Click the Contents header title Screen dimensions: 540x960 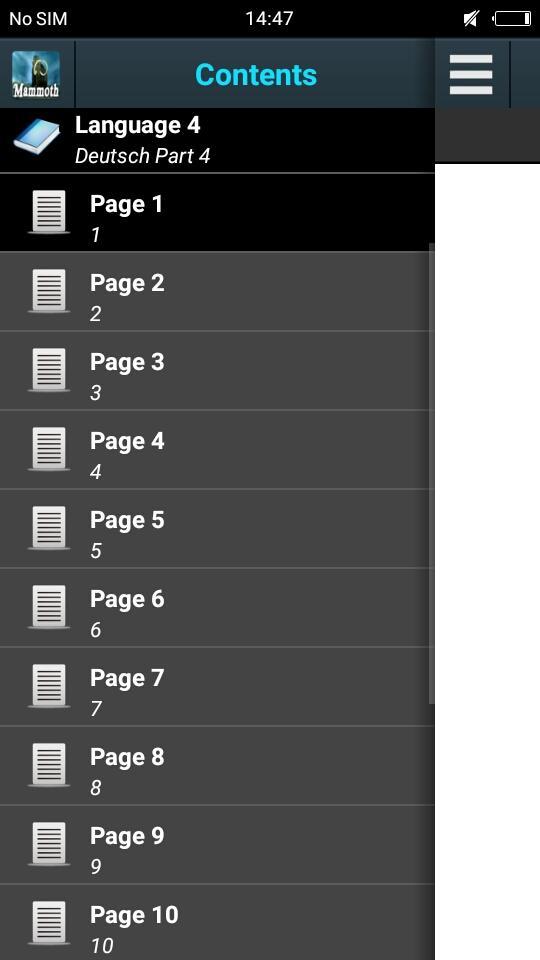click(256, 75)
